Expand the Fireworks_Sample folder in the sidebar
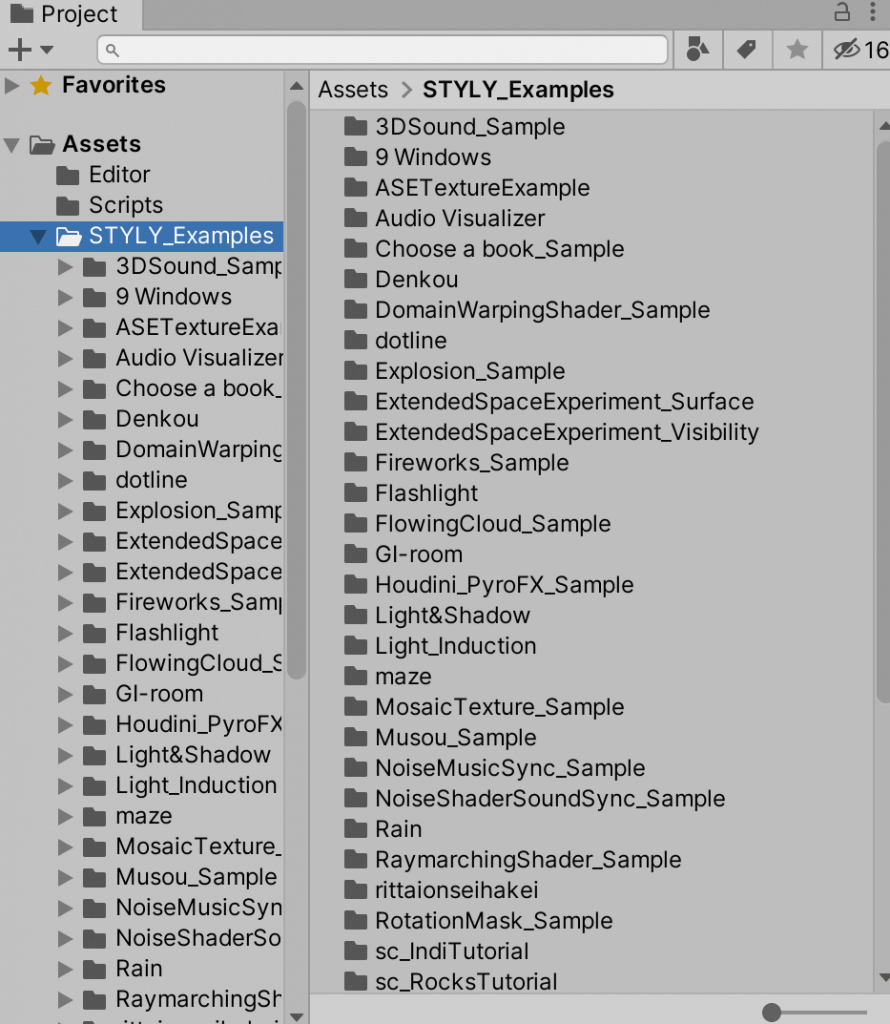This screenshot has height=1024, width=890. point(65,602)
